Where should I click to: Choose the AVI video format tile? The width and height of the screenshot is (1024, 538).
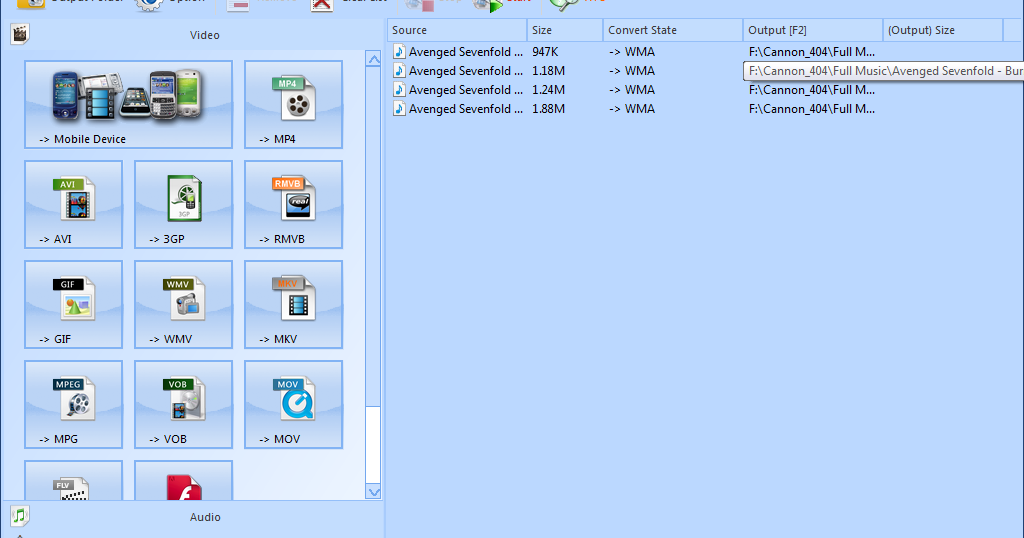coord(74,204)
